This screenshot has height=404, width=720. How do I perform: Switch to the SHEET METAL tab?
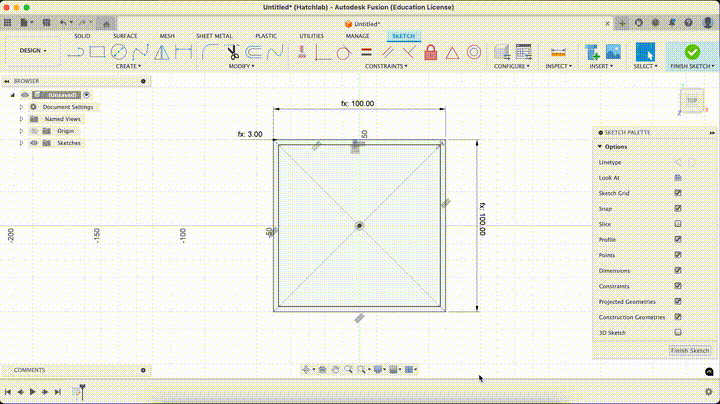(x=214, y=36)
